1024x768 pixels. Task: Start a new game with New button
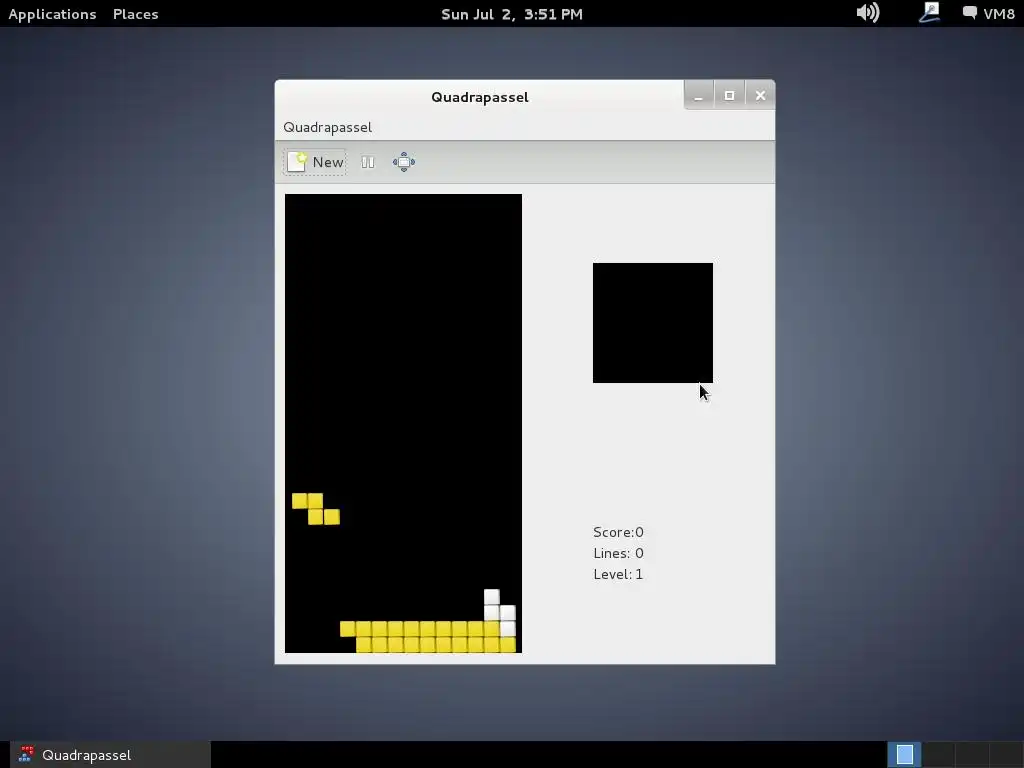coord(315,162)
